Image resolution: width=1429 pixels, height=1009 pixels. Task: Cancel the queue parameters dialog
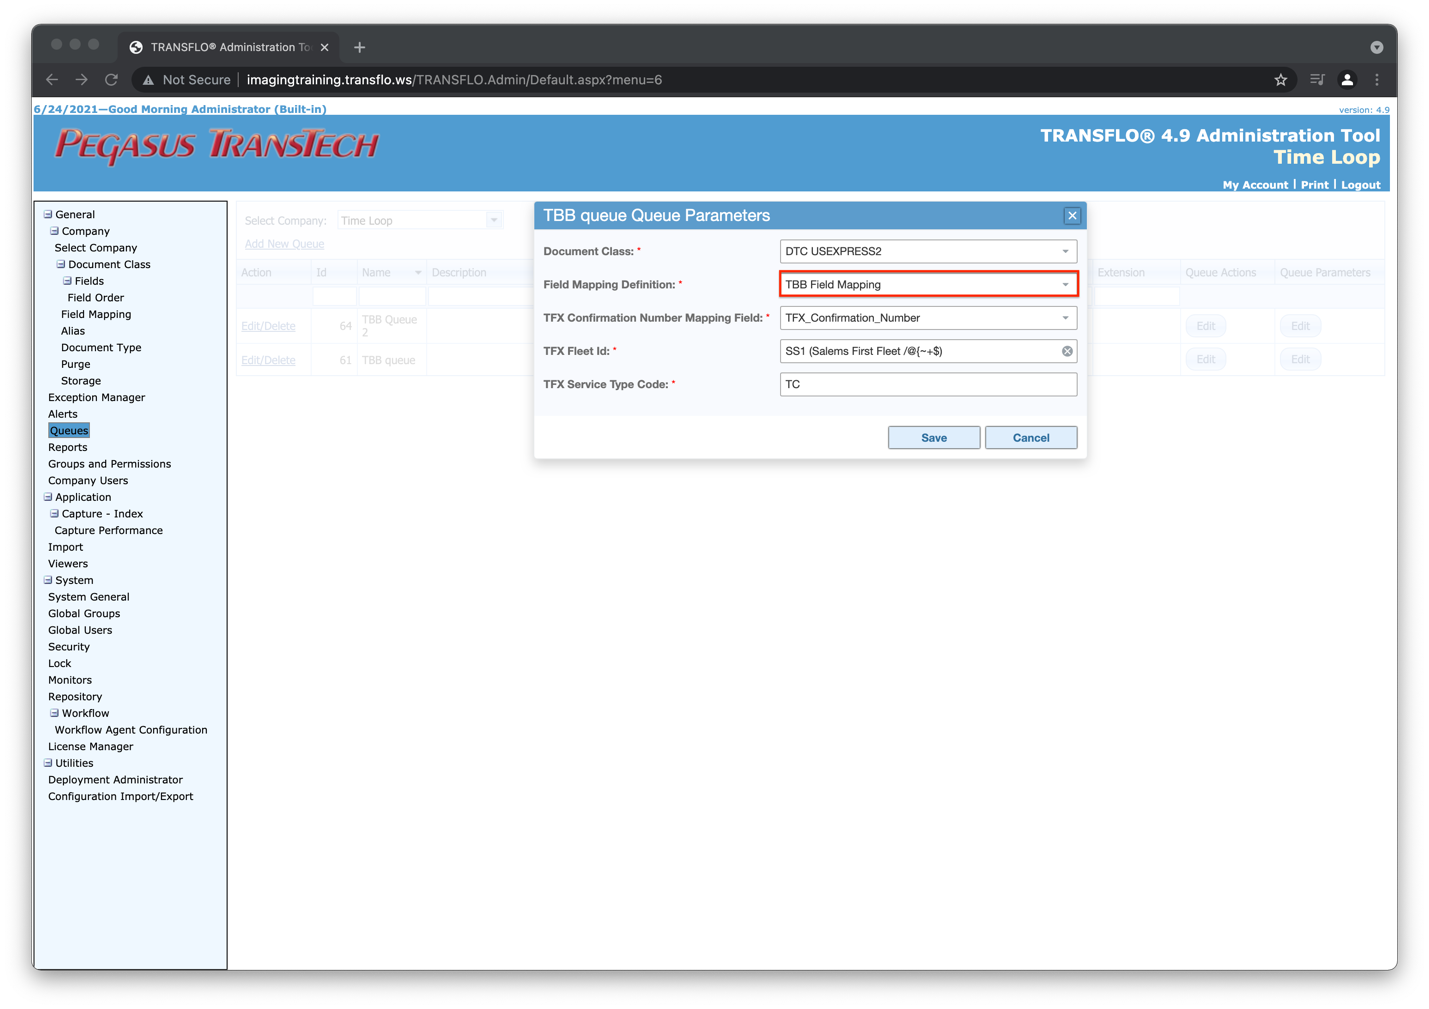(1031, 438)
